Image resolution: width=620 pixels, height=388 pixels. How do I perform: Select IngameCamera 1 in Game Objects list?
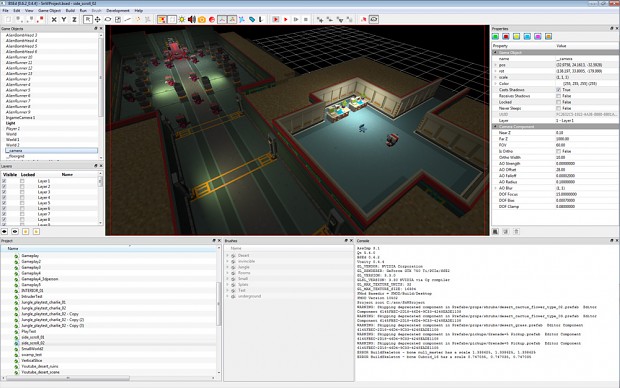[x=21, y=117]
